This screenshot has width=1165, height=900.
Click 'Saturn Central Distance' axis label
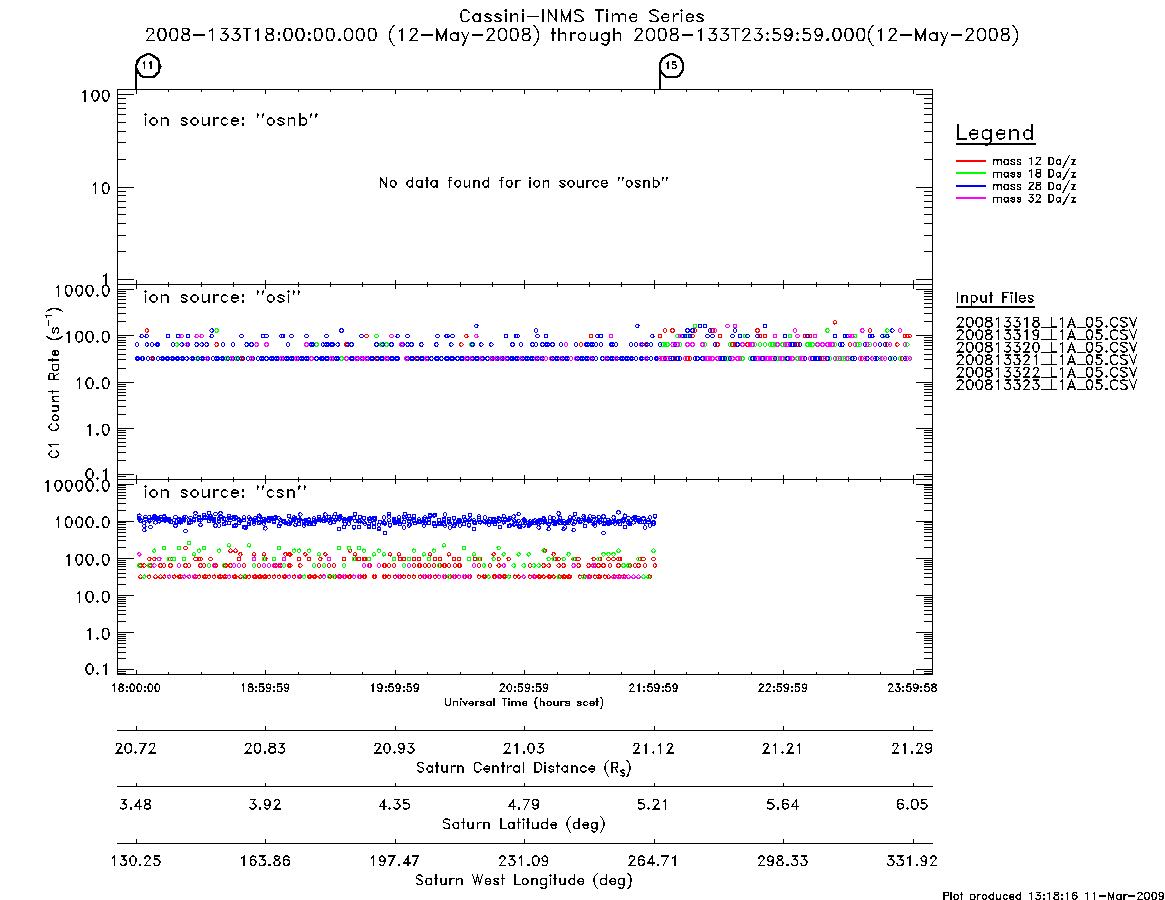click(524, 768)
